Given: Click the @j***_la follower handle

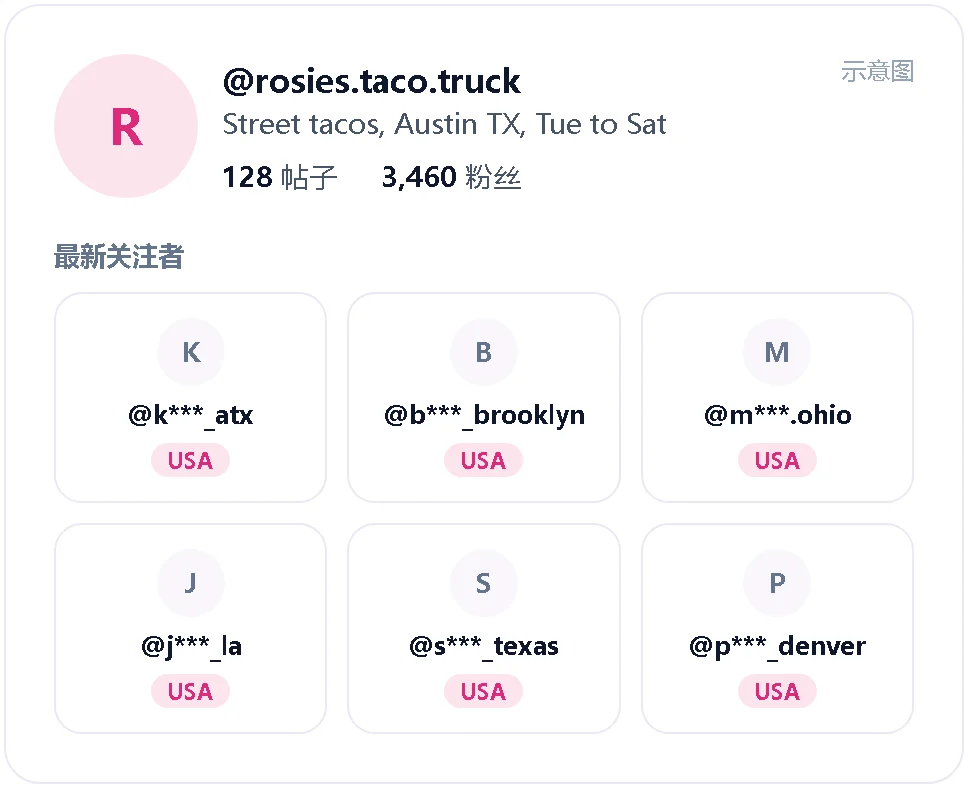Looking at the screenshot, I should [191, 646].
